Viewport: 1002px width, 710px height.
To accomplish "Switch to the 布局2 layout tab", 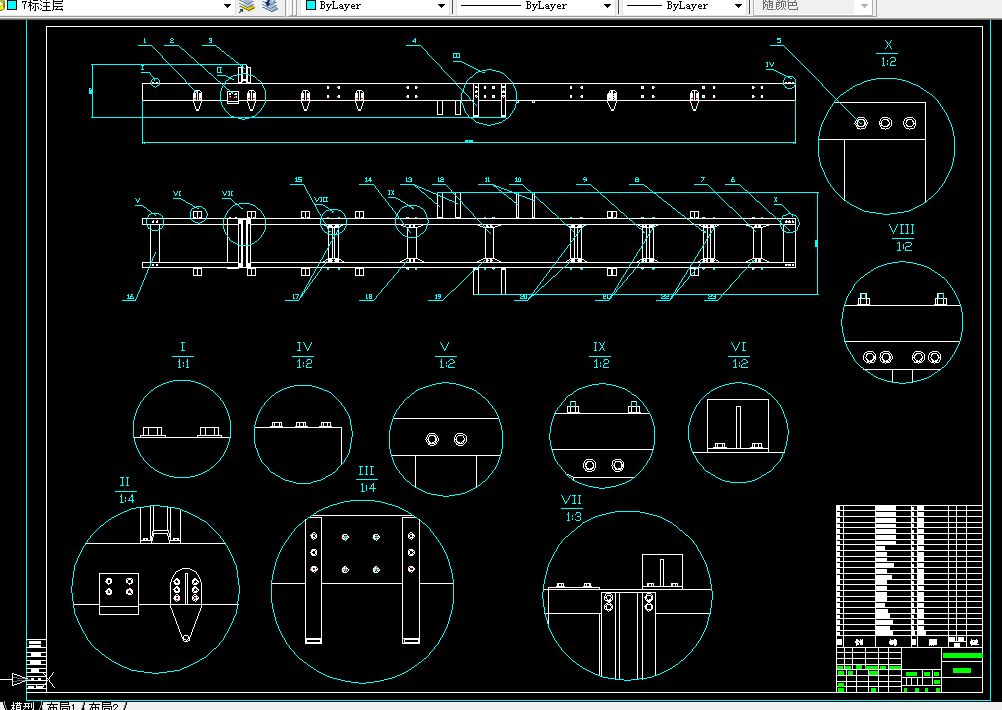I will pos(104,706).
